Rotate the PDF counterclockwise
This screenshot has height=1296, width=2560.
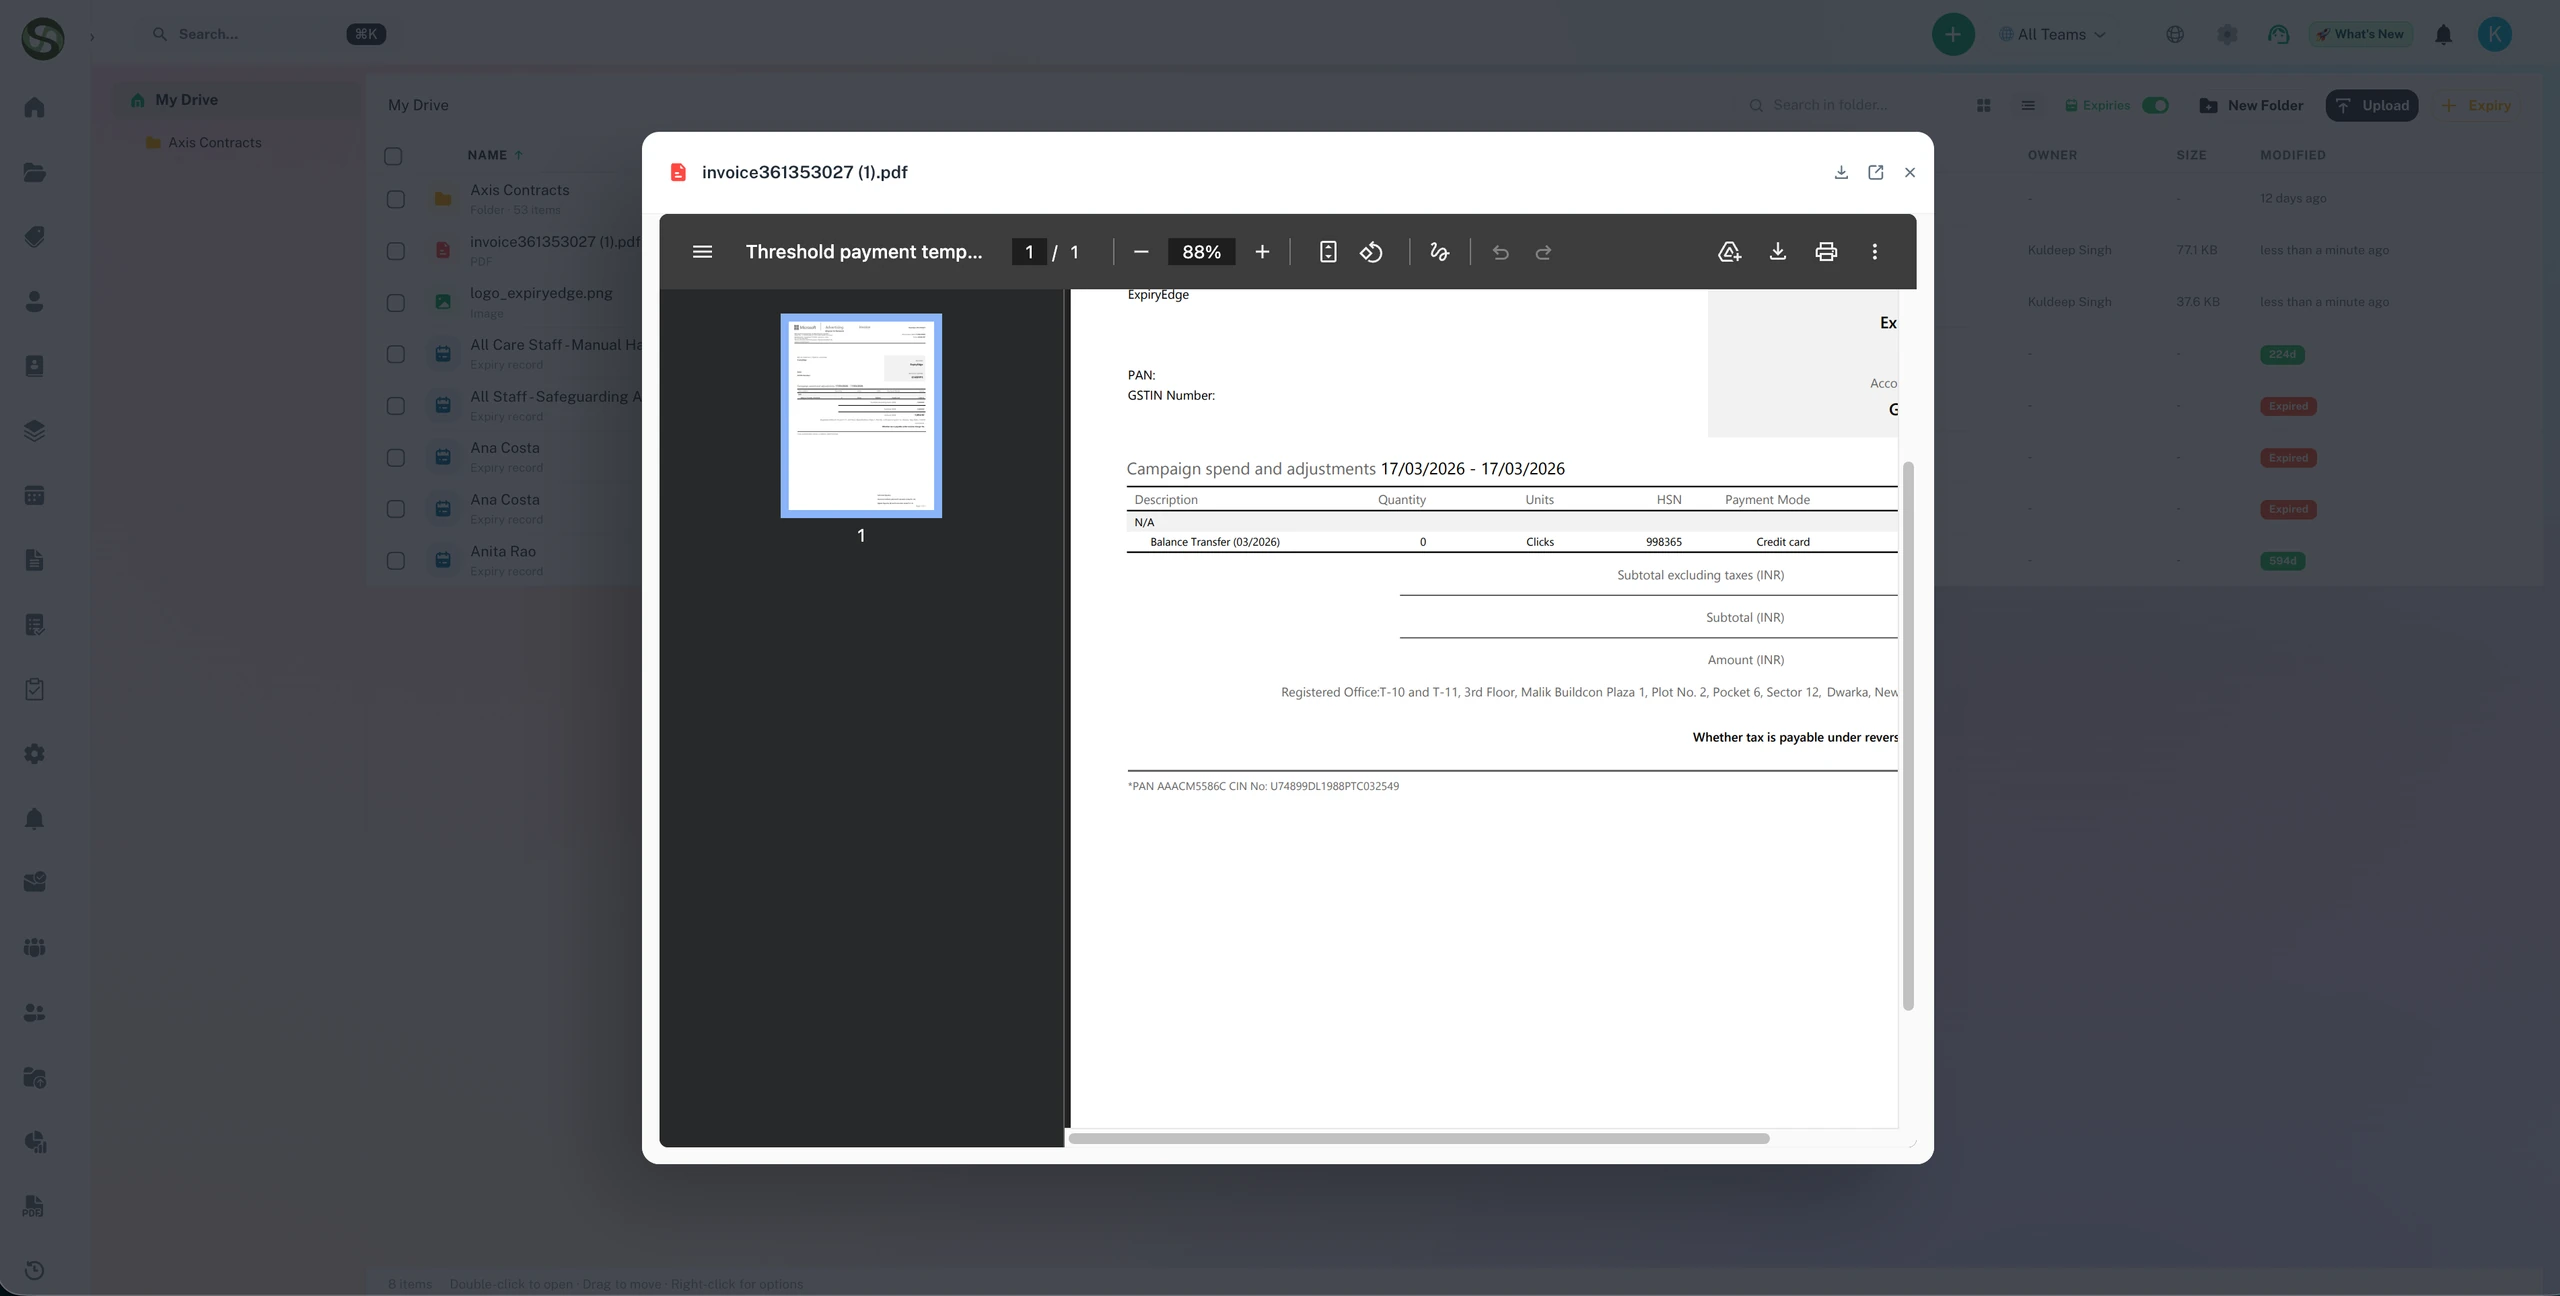1371,252
